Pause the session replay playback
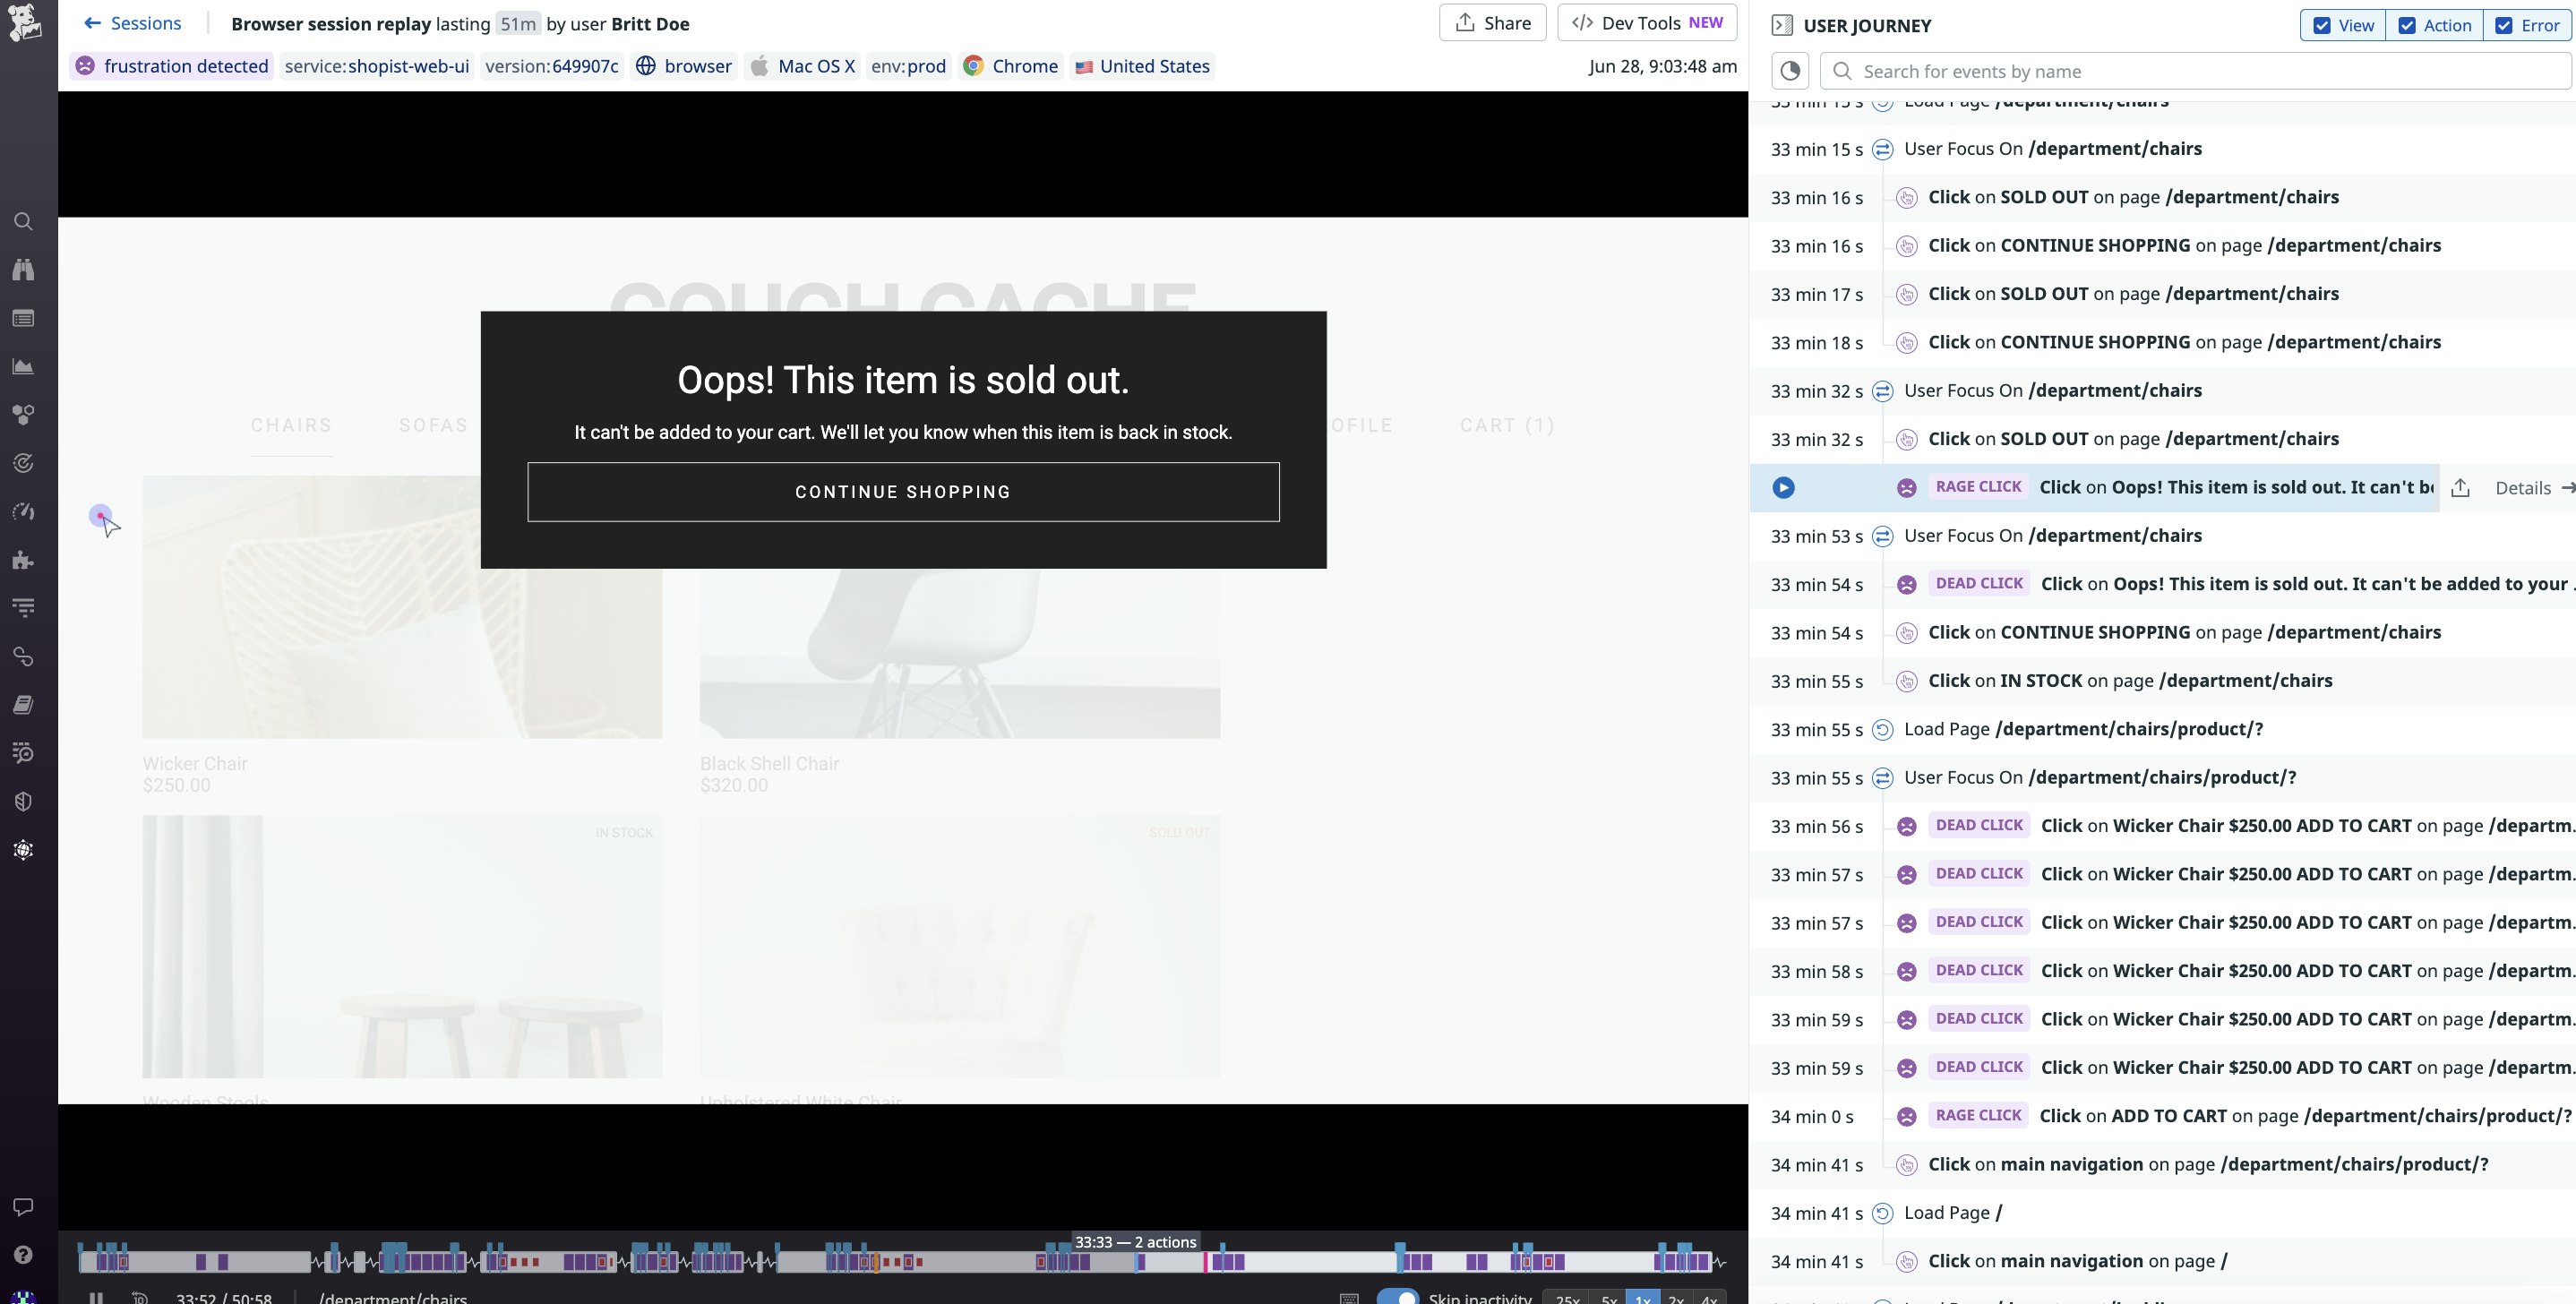 tap(96, 1298)
